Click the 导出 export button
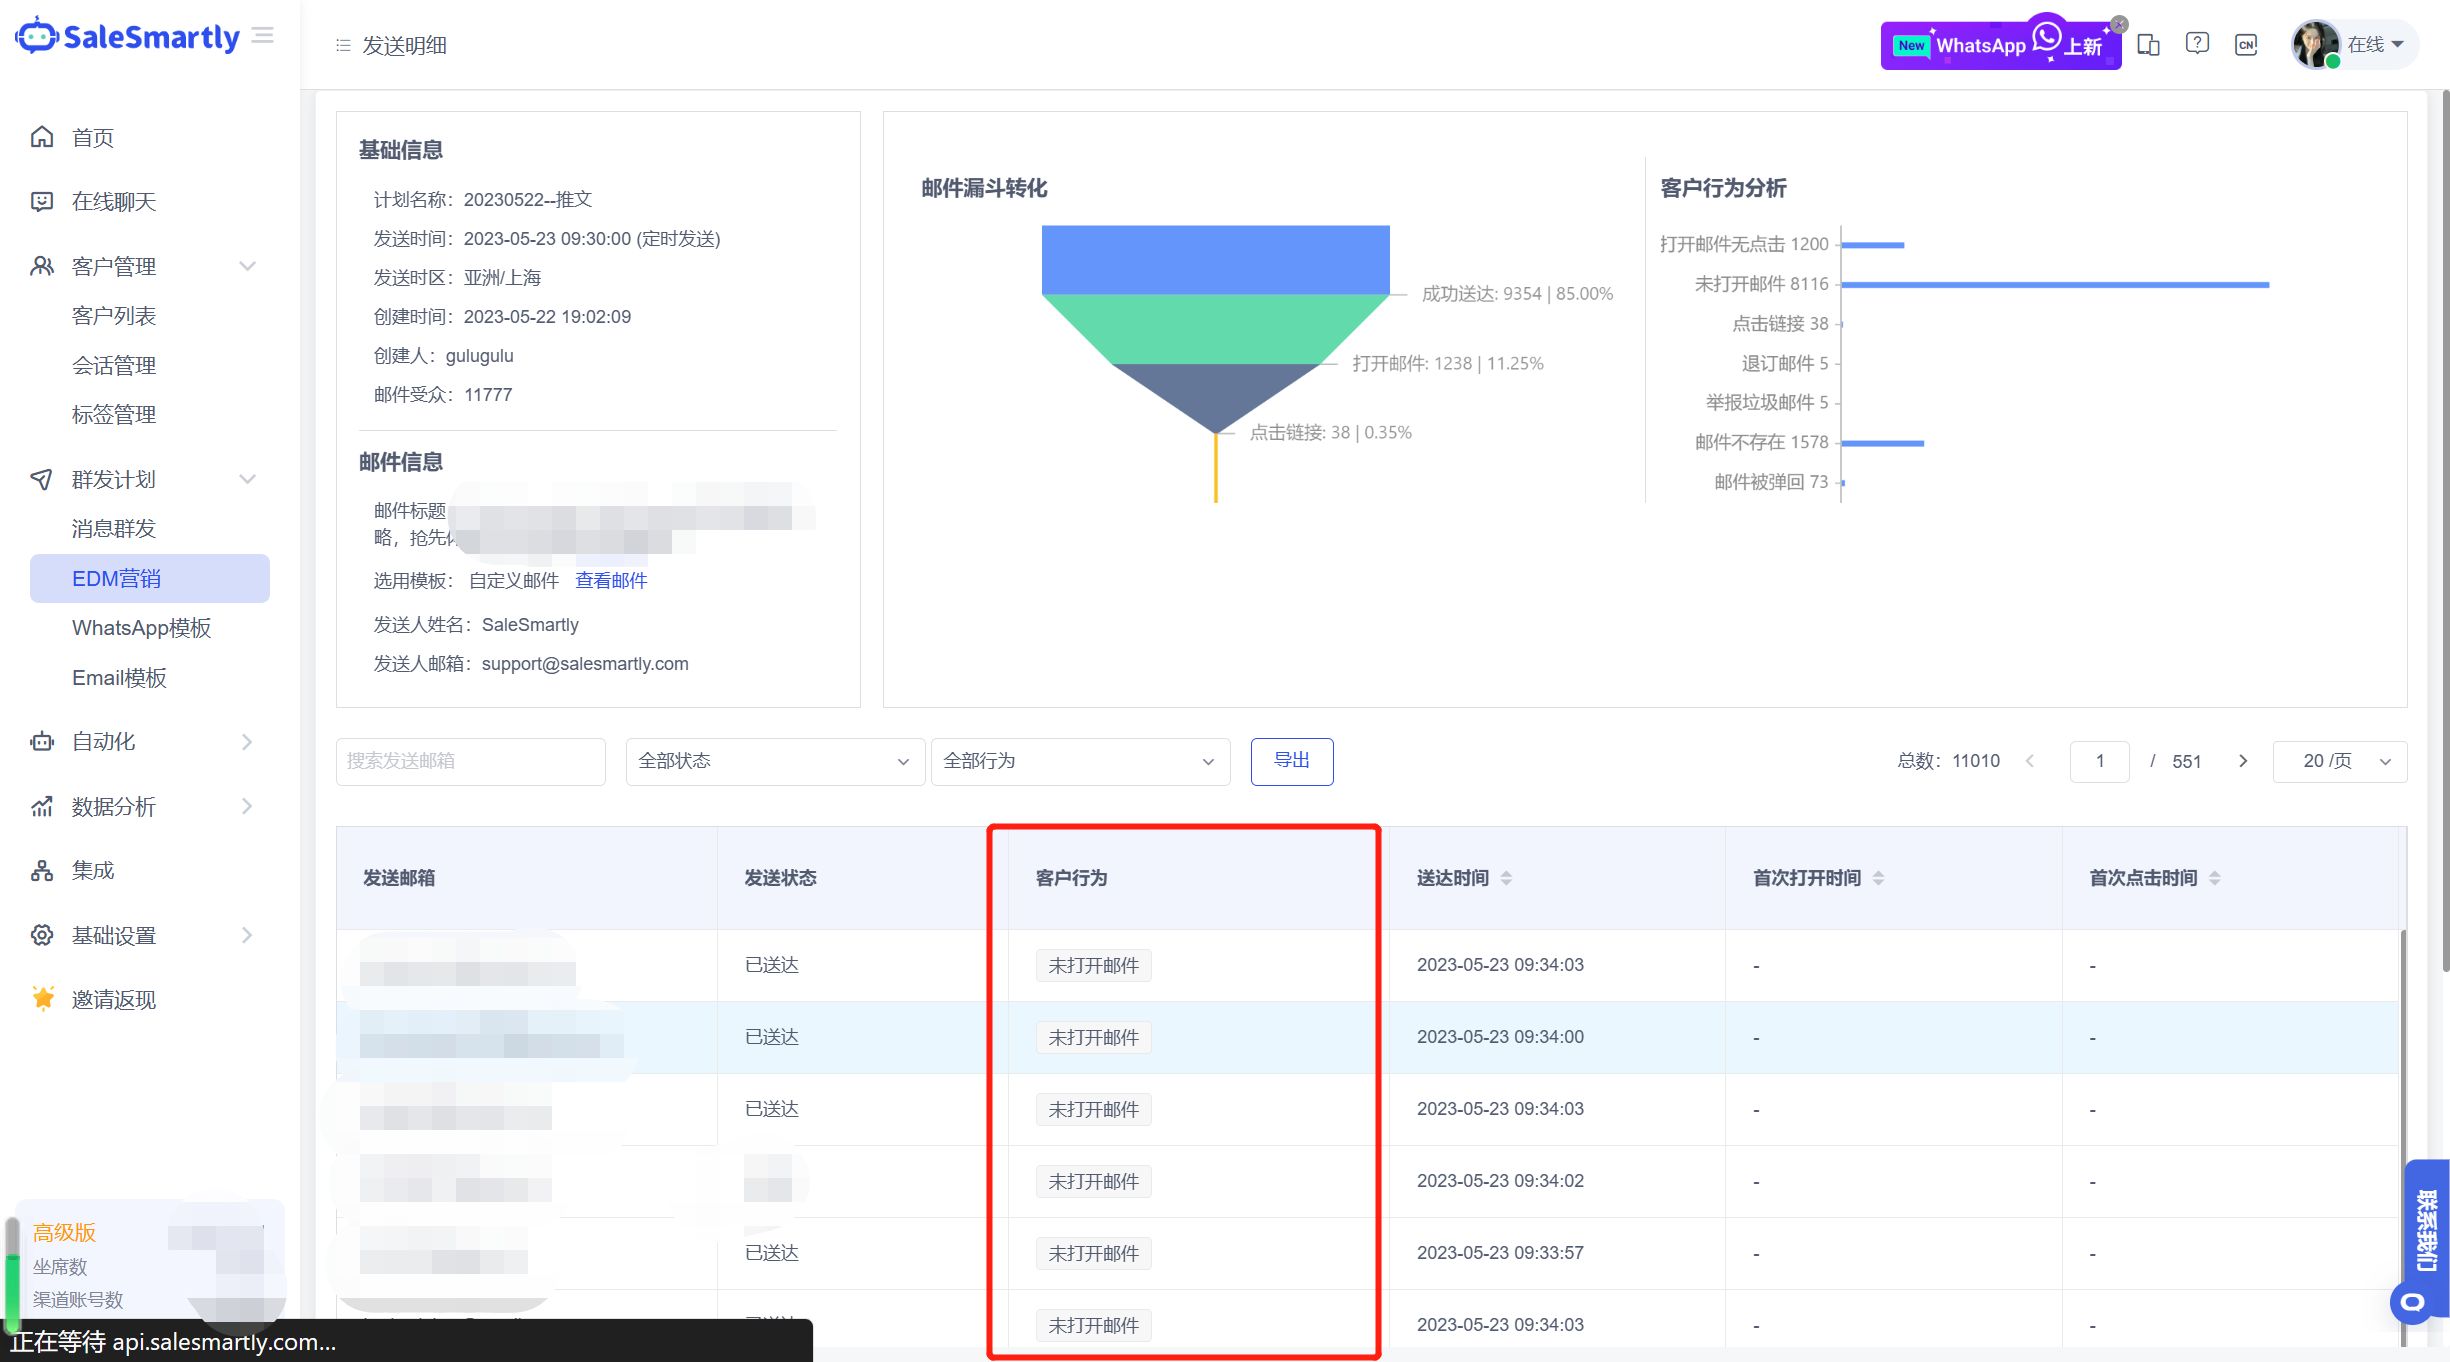 [1291, 761]
